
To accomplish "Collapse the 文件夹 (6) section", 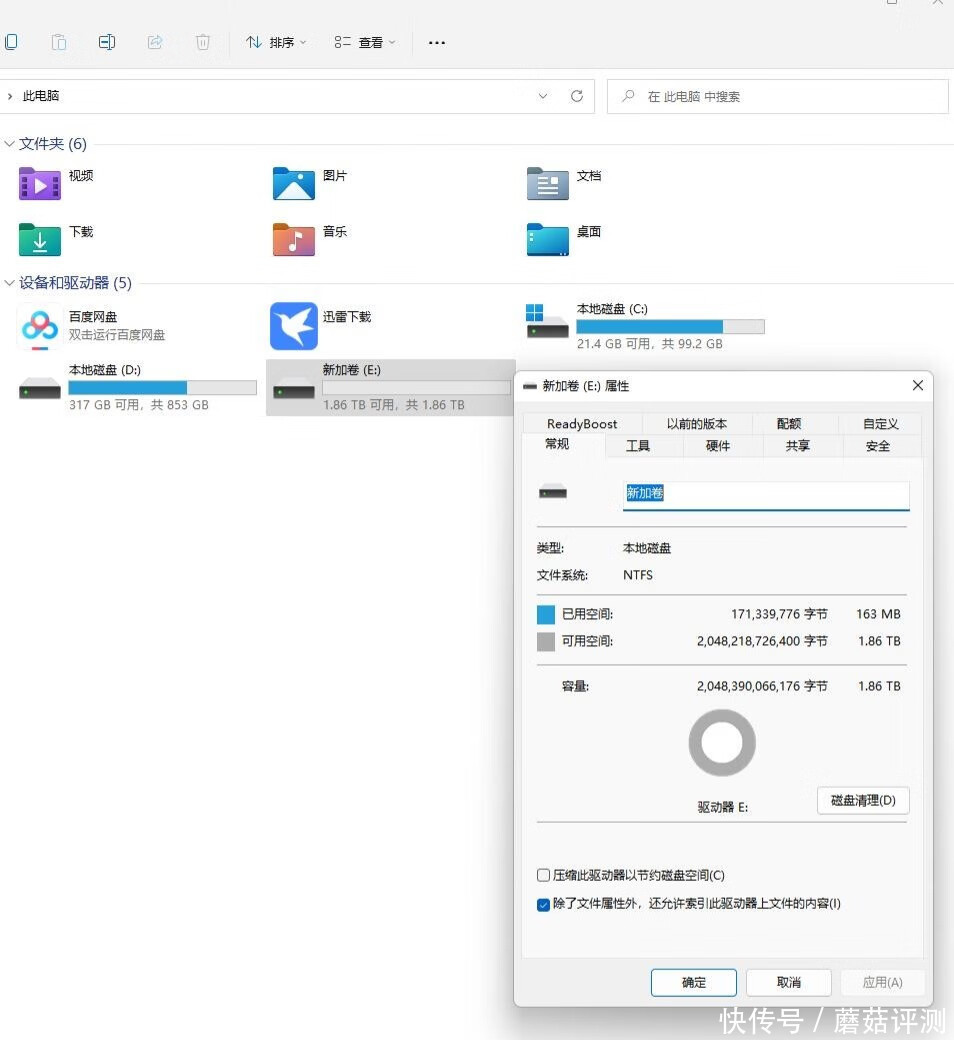I will tap(9, 144).
